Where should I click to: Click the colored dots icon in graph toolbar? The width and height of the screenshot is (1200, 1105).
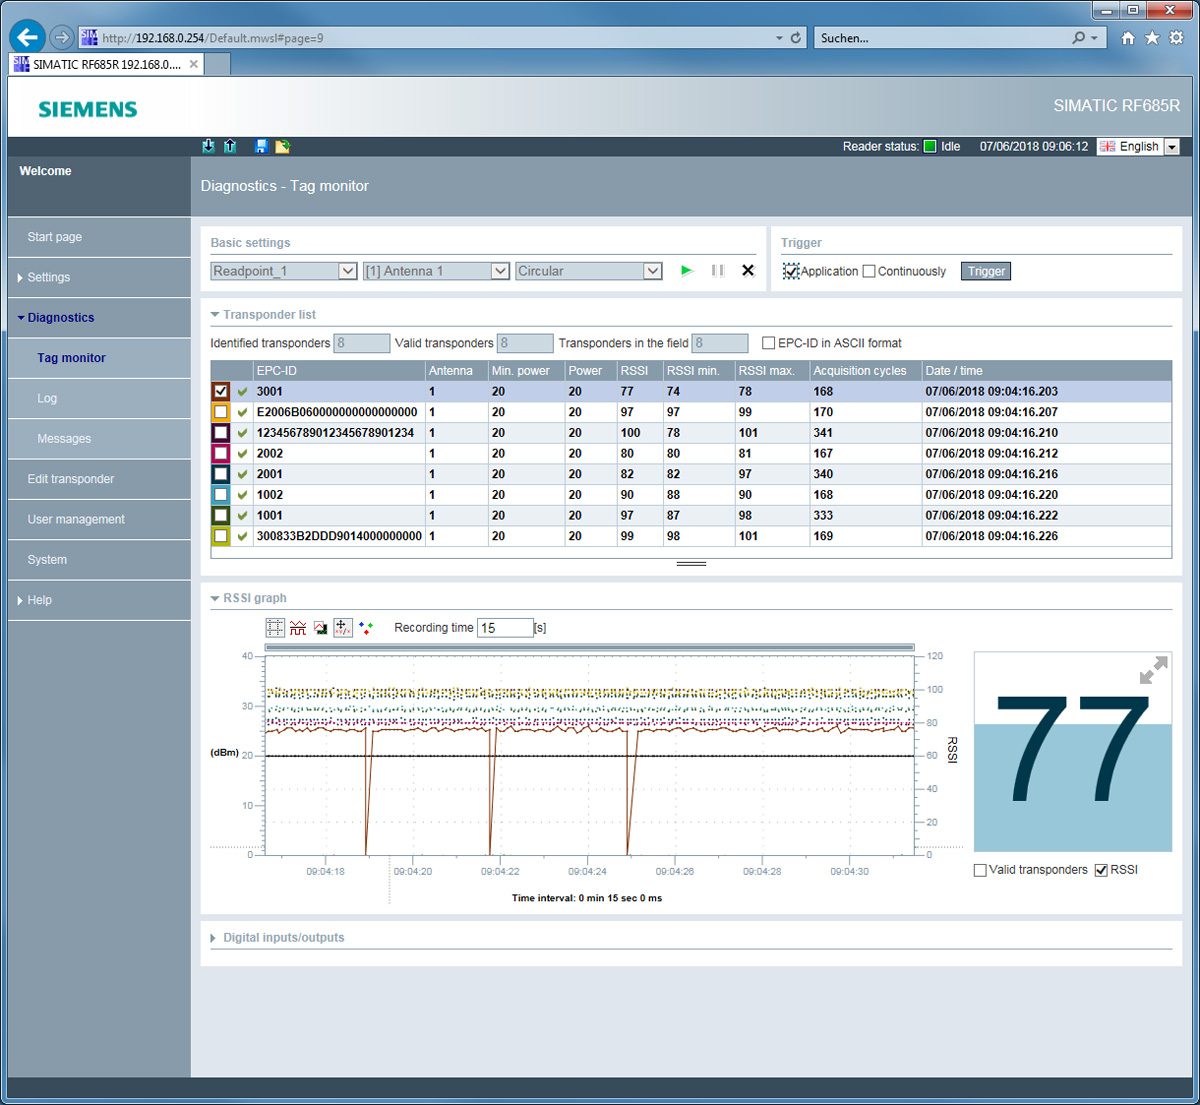[x=366, y=628]
